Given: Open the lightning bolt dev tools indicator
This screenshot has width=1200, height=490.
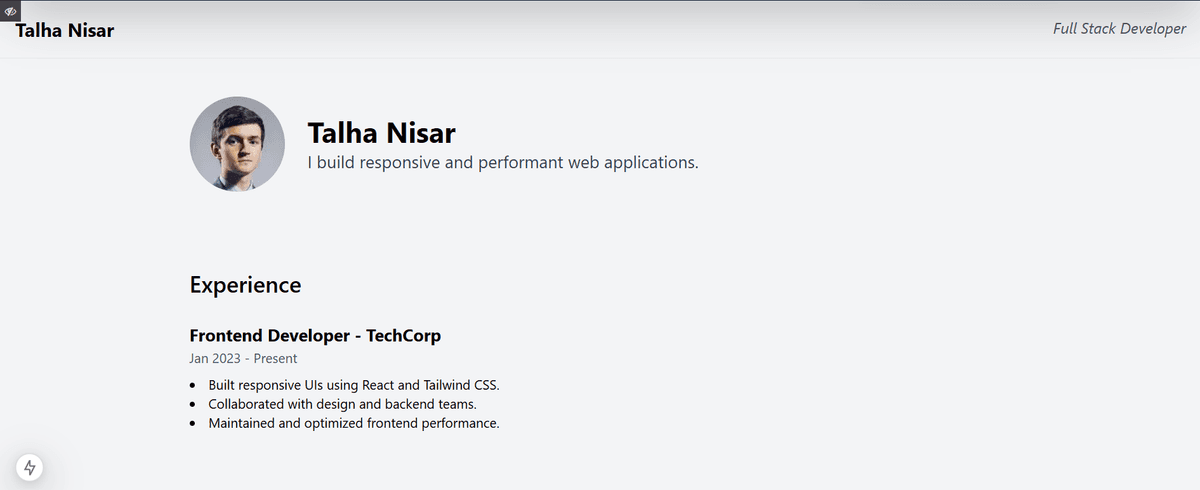Looking at the screenshot, I should click(x=30, y=467).
